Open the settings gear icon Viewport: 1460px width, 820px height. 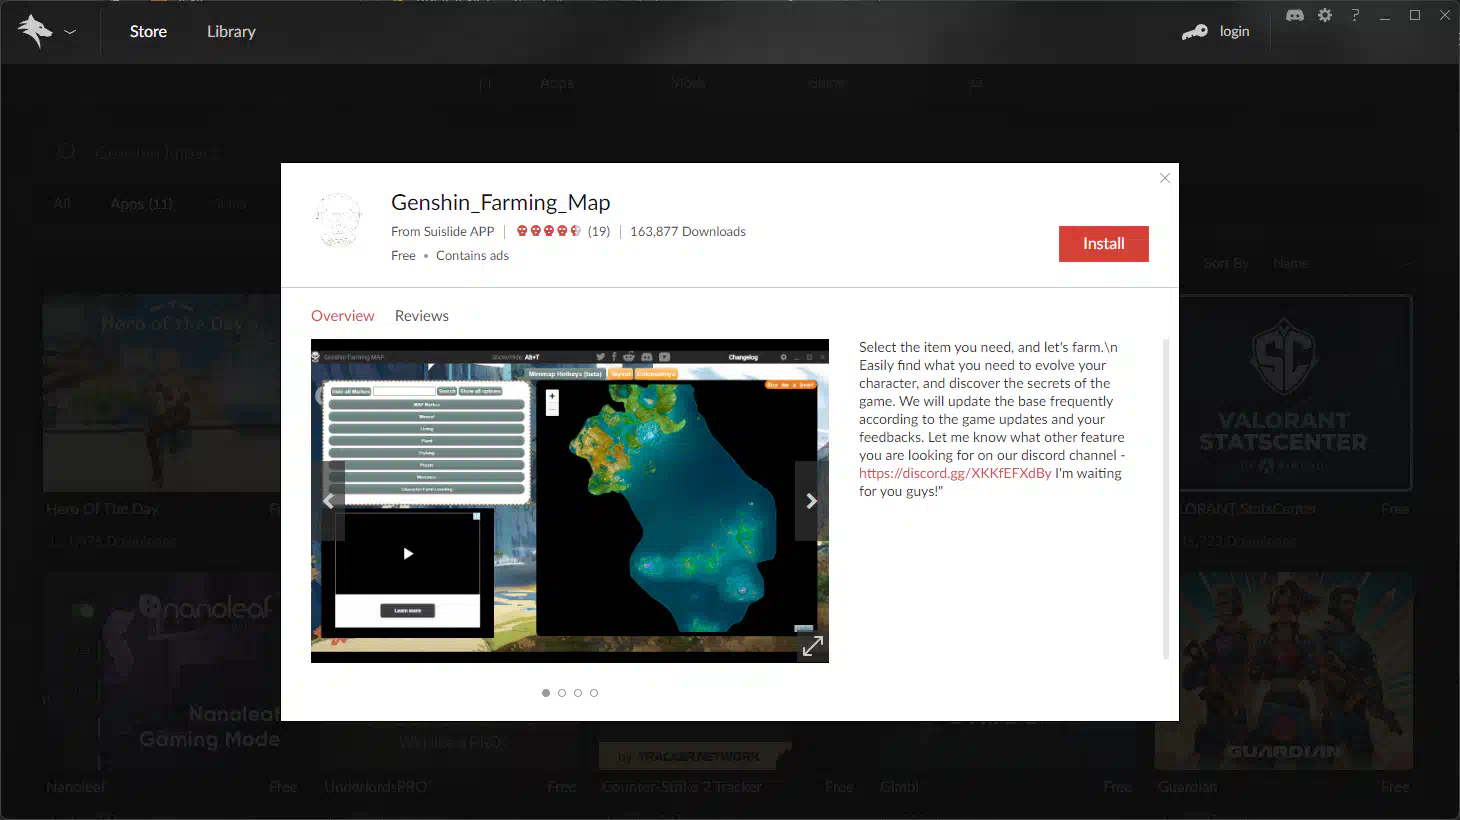tap(1325, 15)
